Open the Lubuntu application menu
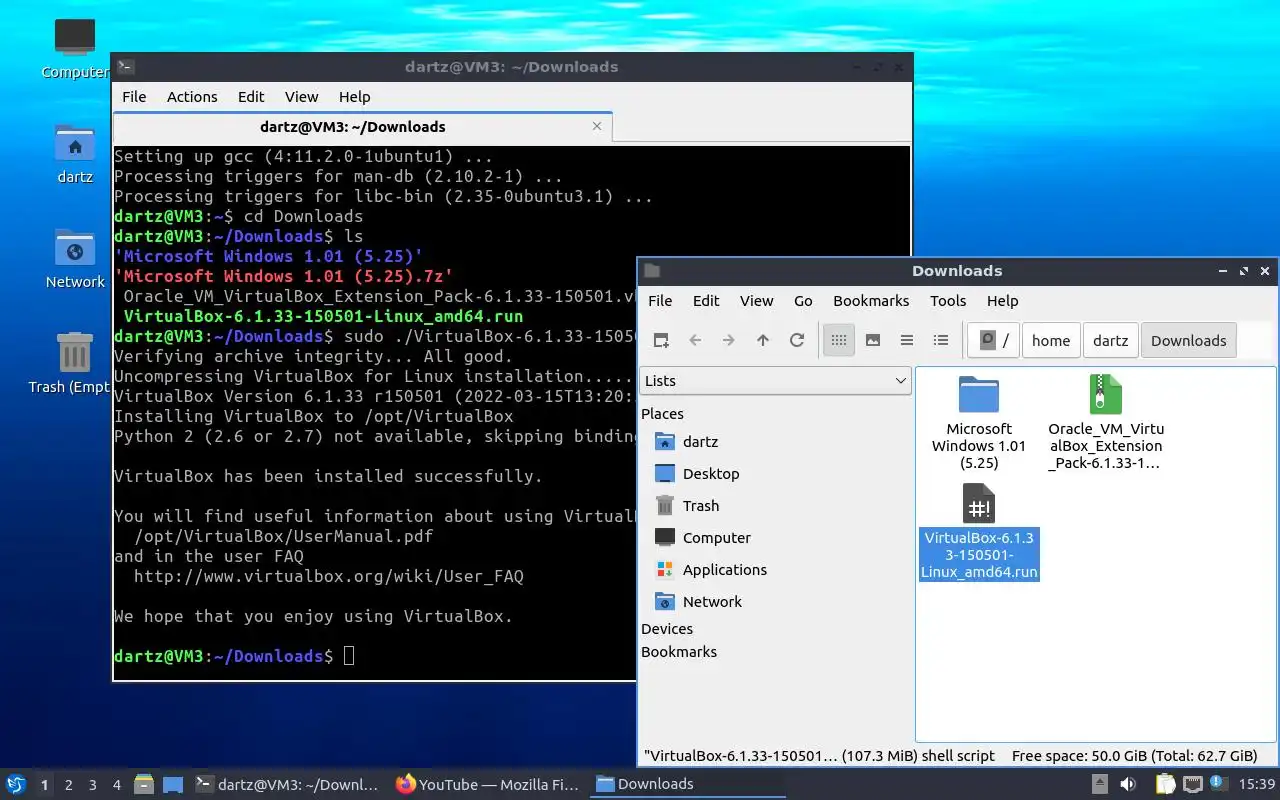The width and height of the screenshot is (1280, 800). [15, 784]
